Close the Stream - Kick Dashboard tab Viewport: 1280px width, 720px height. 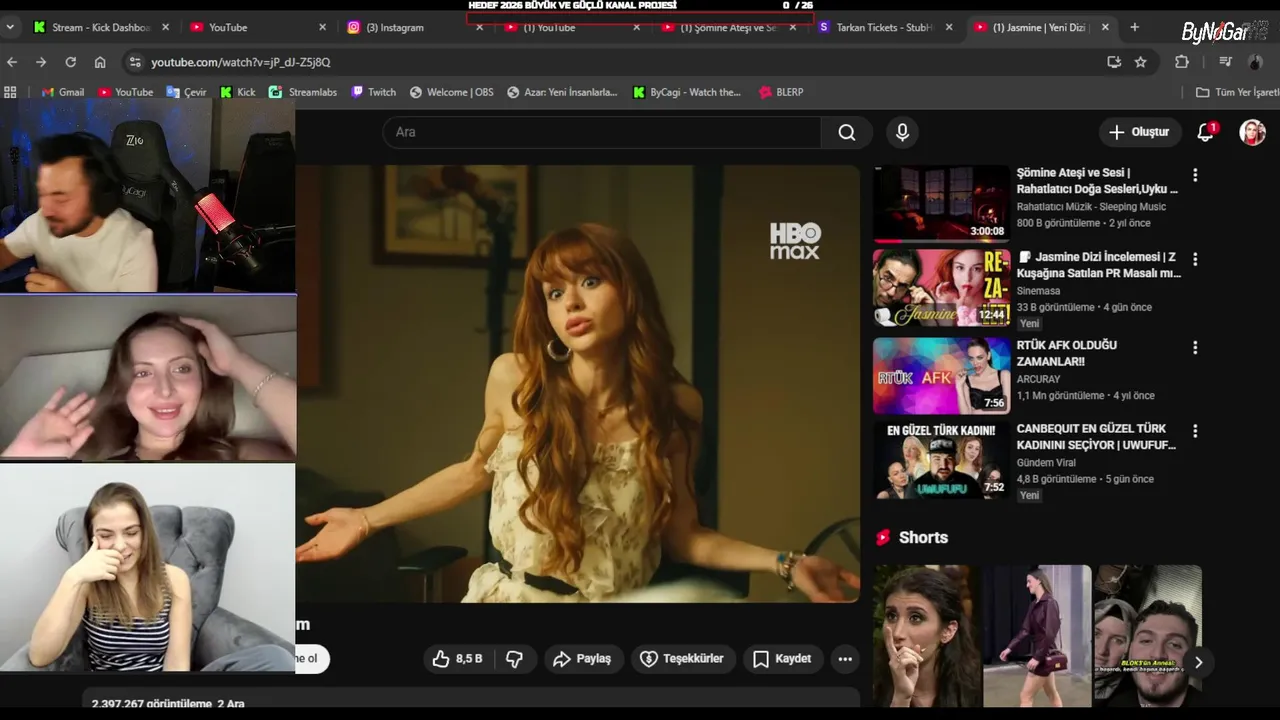[x=165, y=27]
